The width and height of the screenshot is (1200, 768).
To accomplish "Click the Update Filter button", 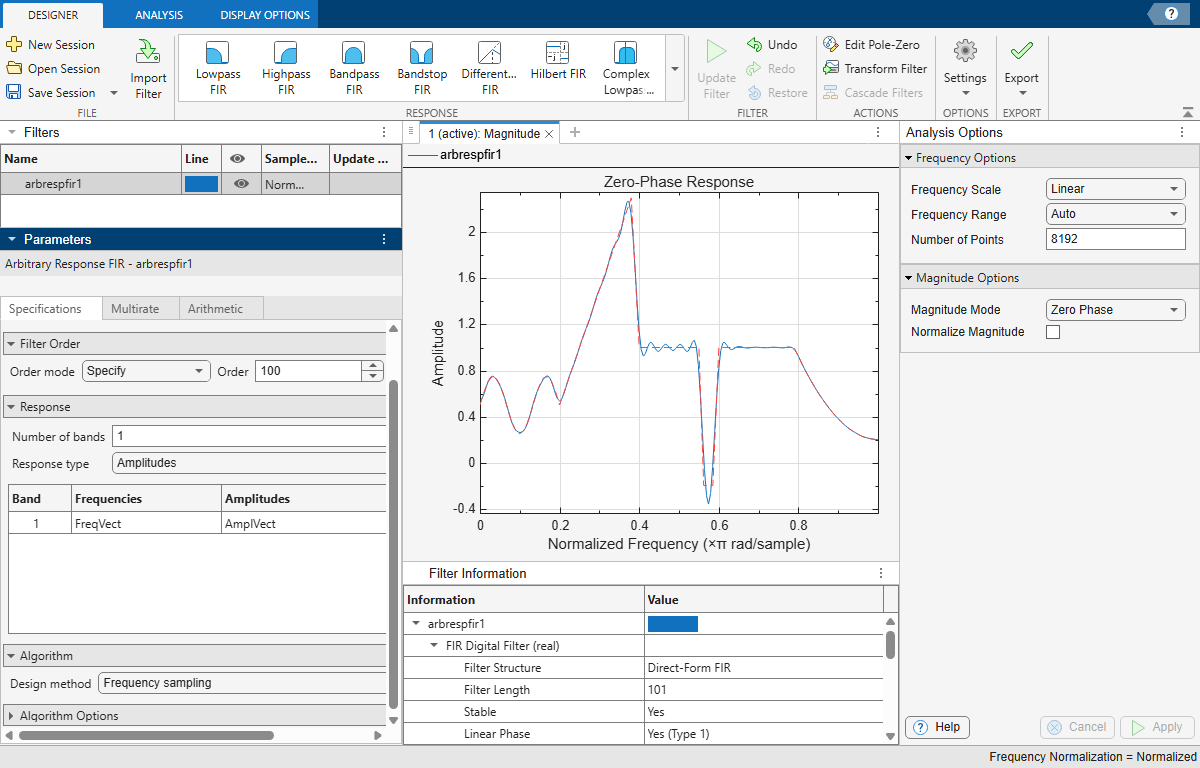I will (716, 70).
